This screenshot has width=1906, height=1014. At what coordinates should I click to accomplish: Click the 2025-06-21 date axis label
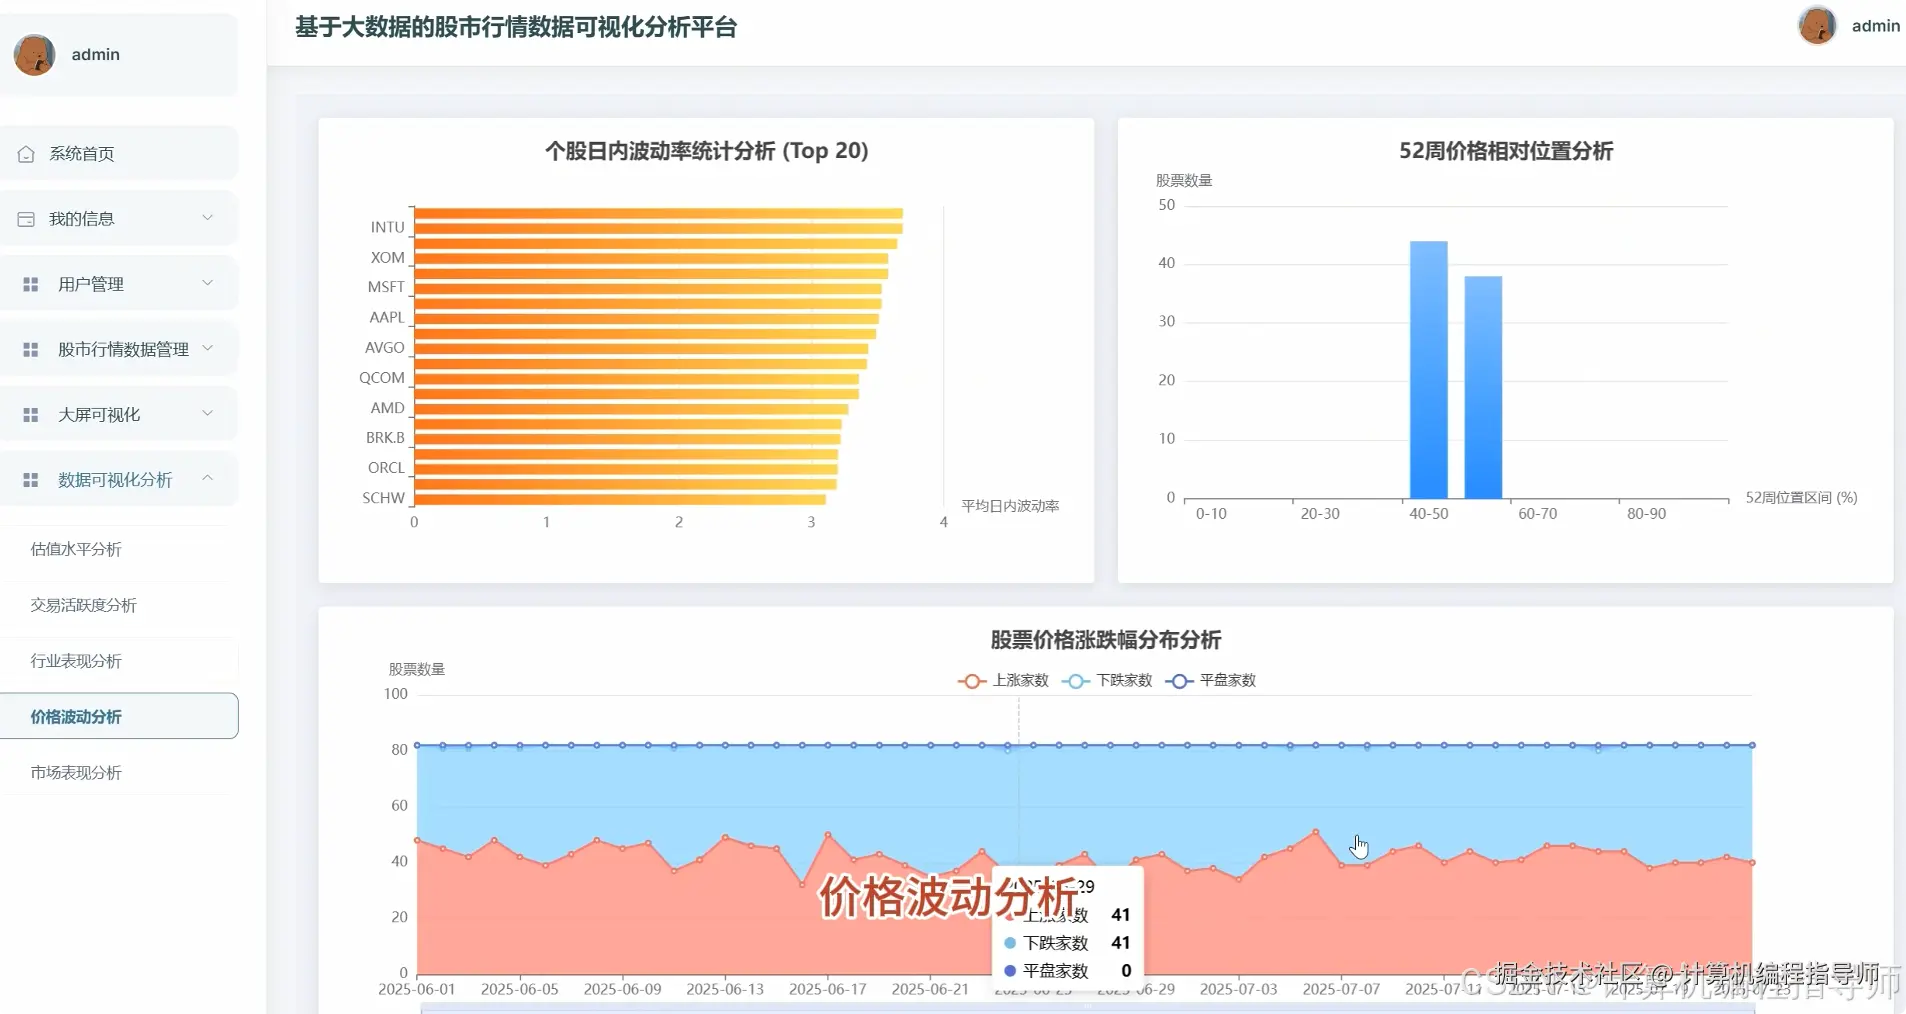pyautogui.click(x=930, y=989)
